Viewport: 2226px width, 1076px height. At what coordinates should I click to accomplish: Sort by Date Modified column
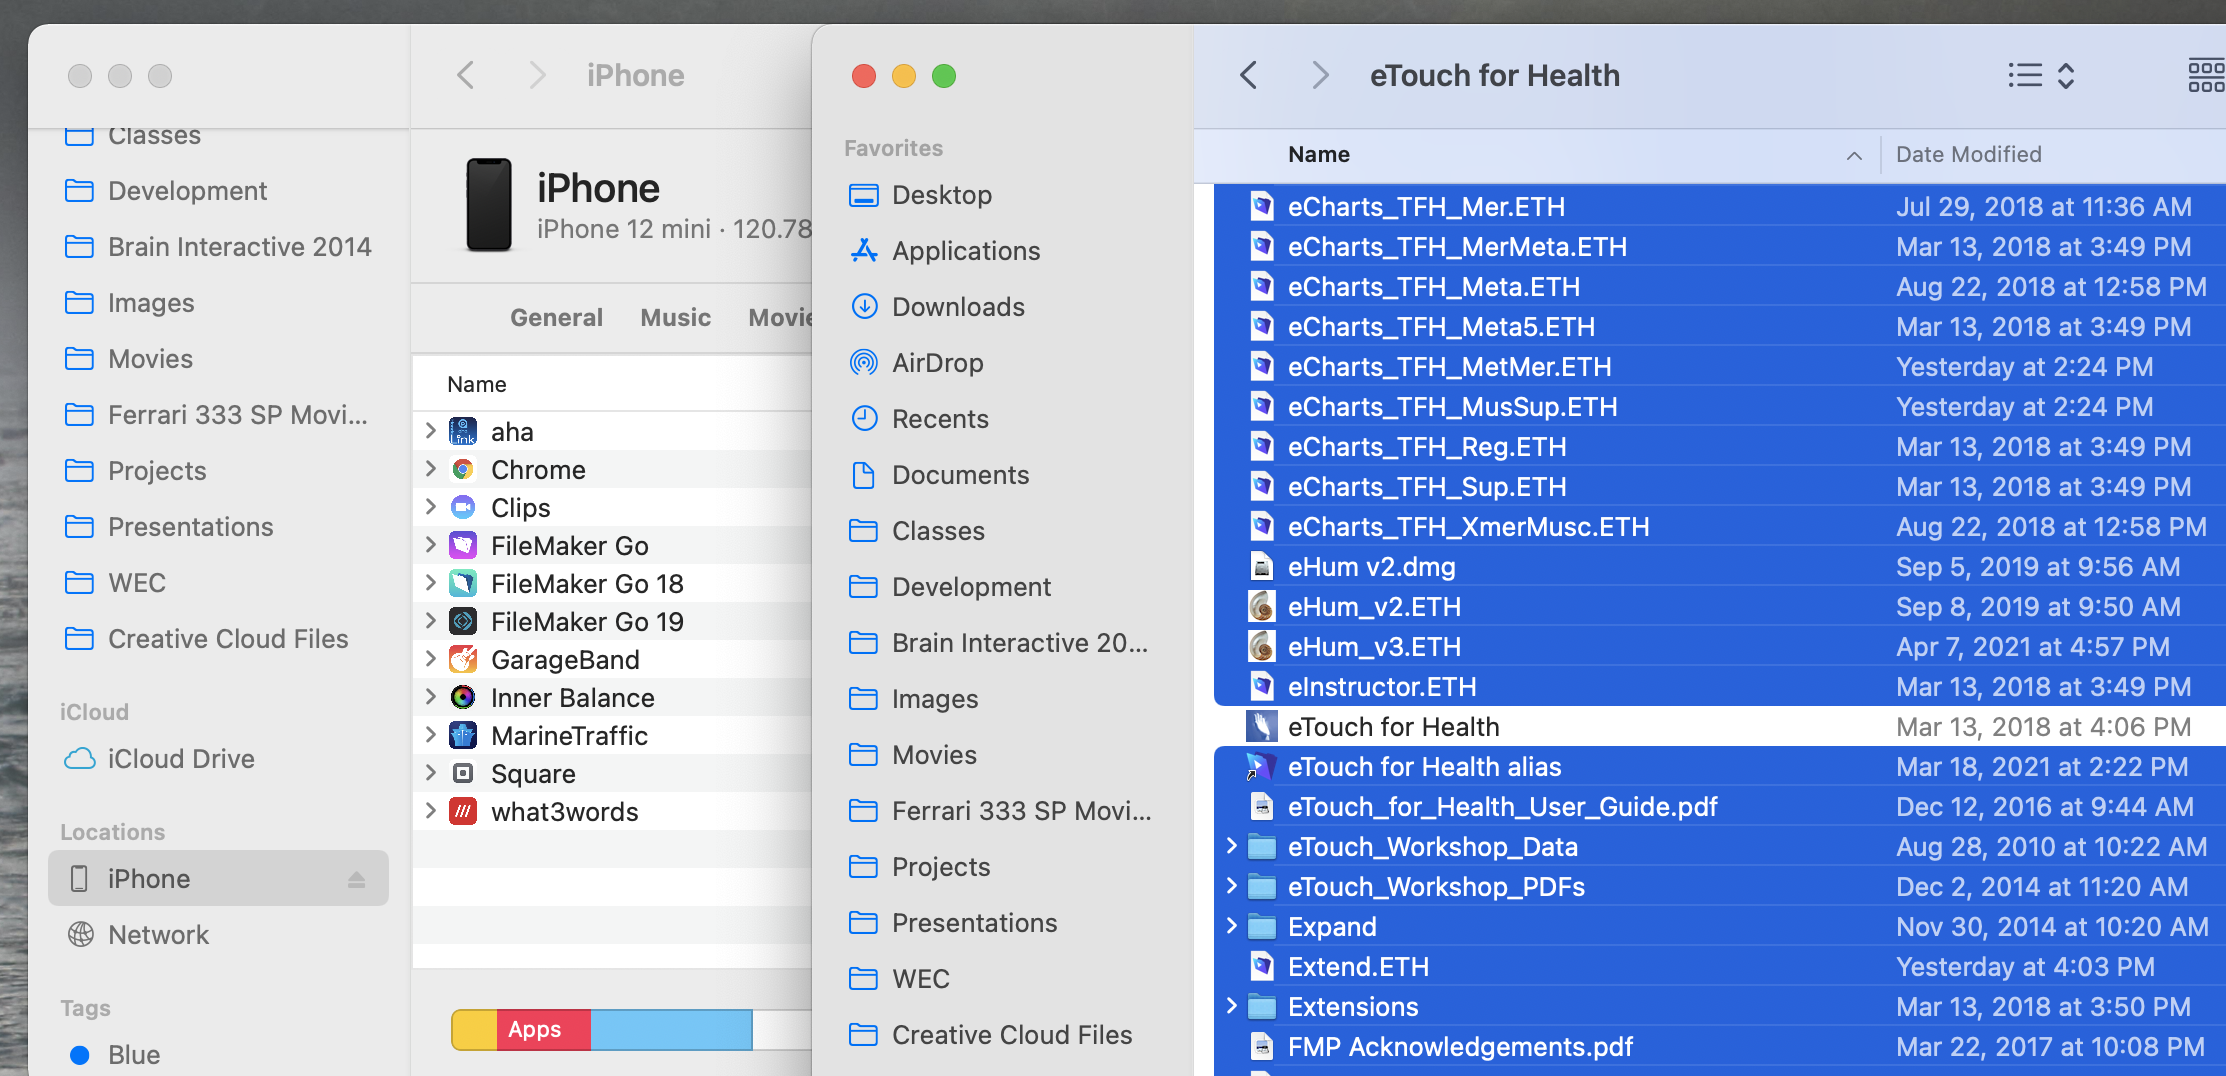click(1968, 155)
